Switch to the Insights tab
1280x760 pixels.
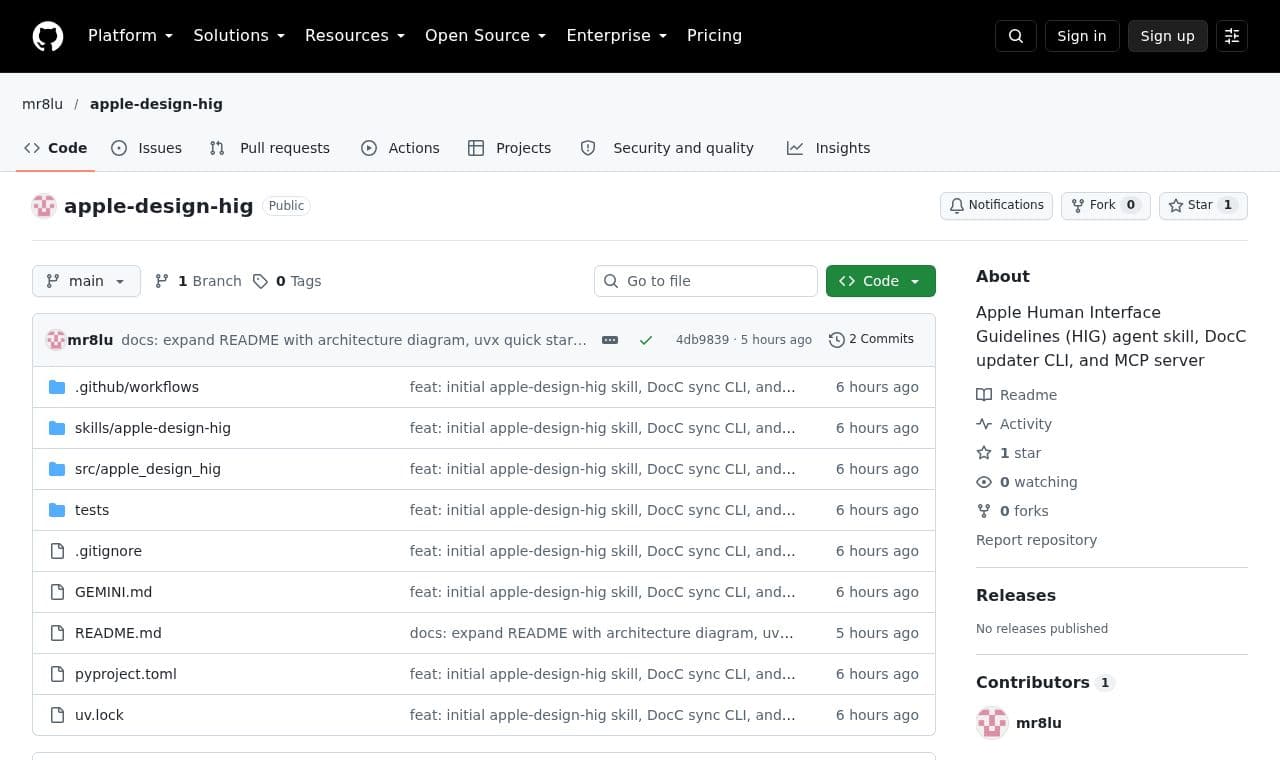point(828,148)
